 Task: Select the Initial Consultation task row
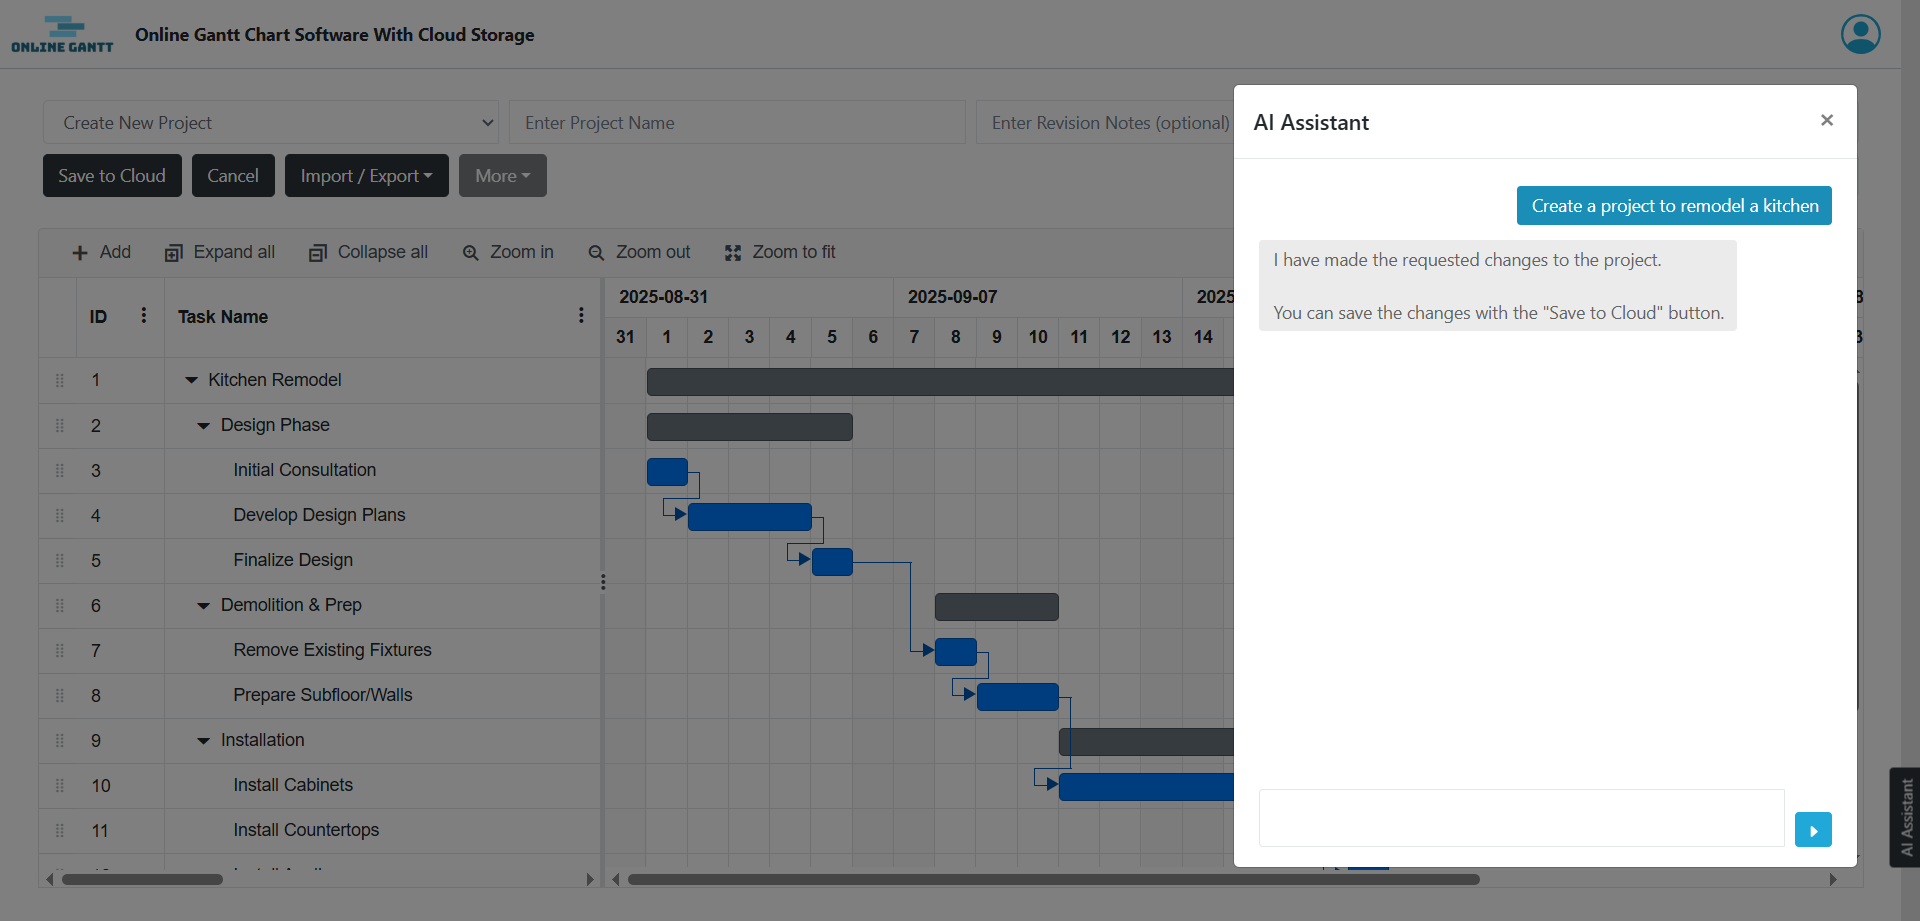[320, 470]
